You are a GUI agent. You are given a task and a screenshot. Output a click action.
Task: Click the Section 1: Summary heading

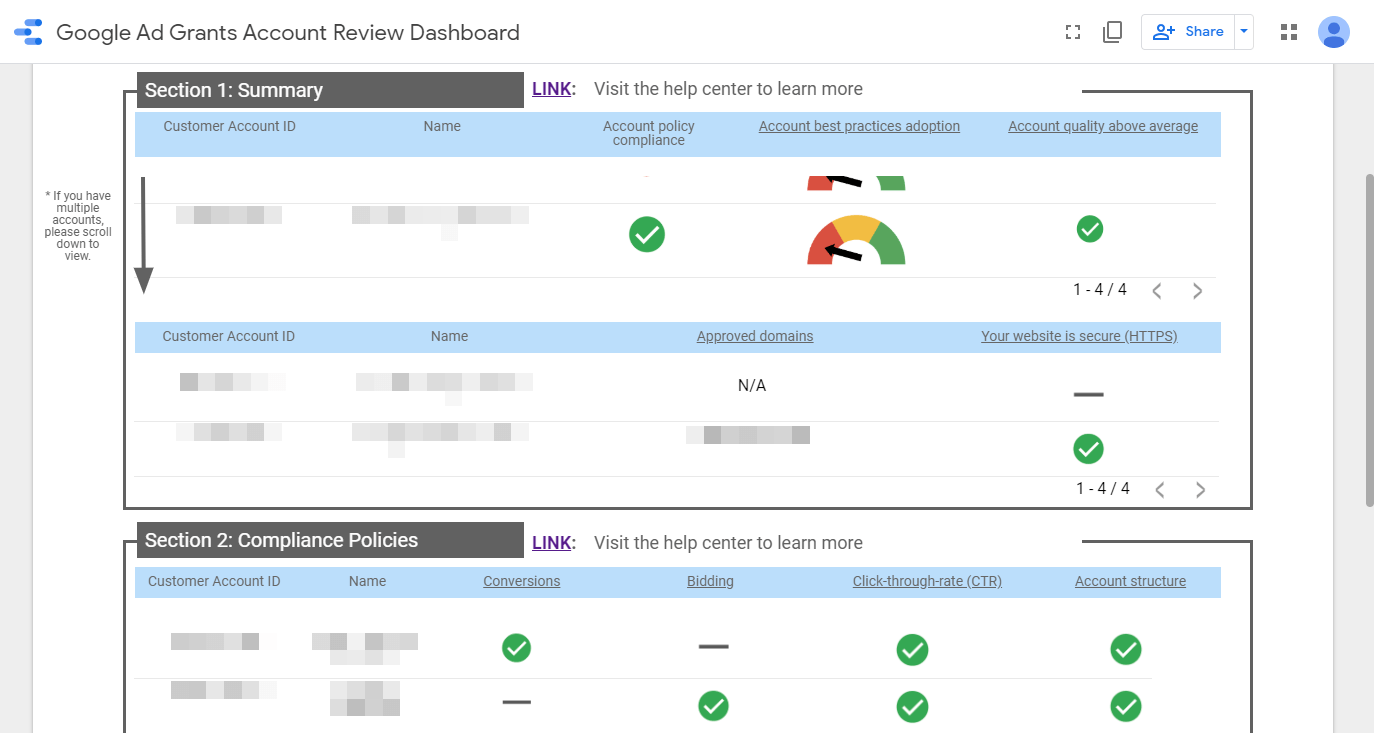[x=234, y=90]
